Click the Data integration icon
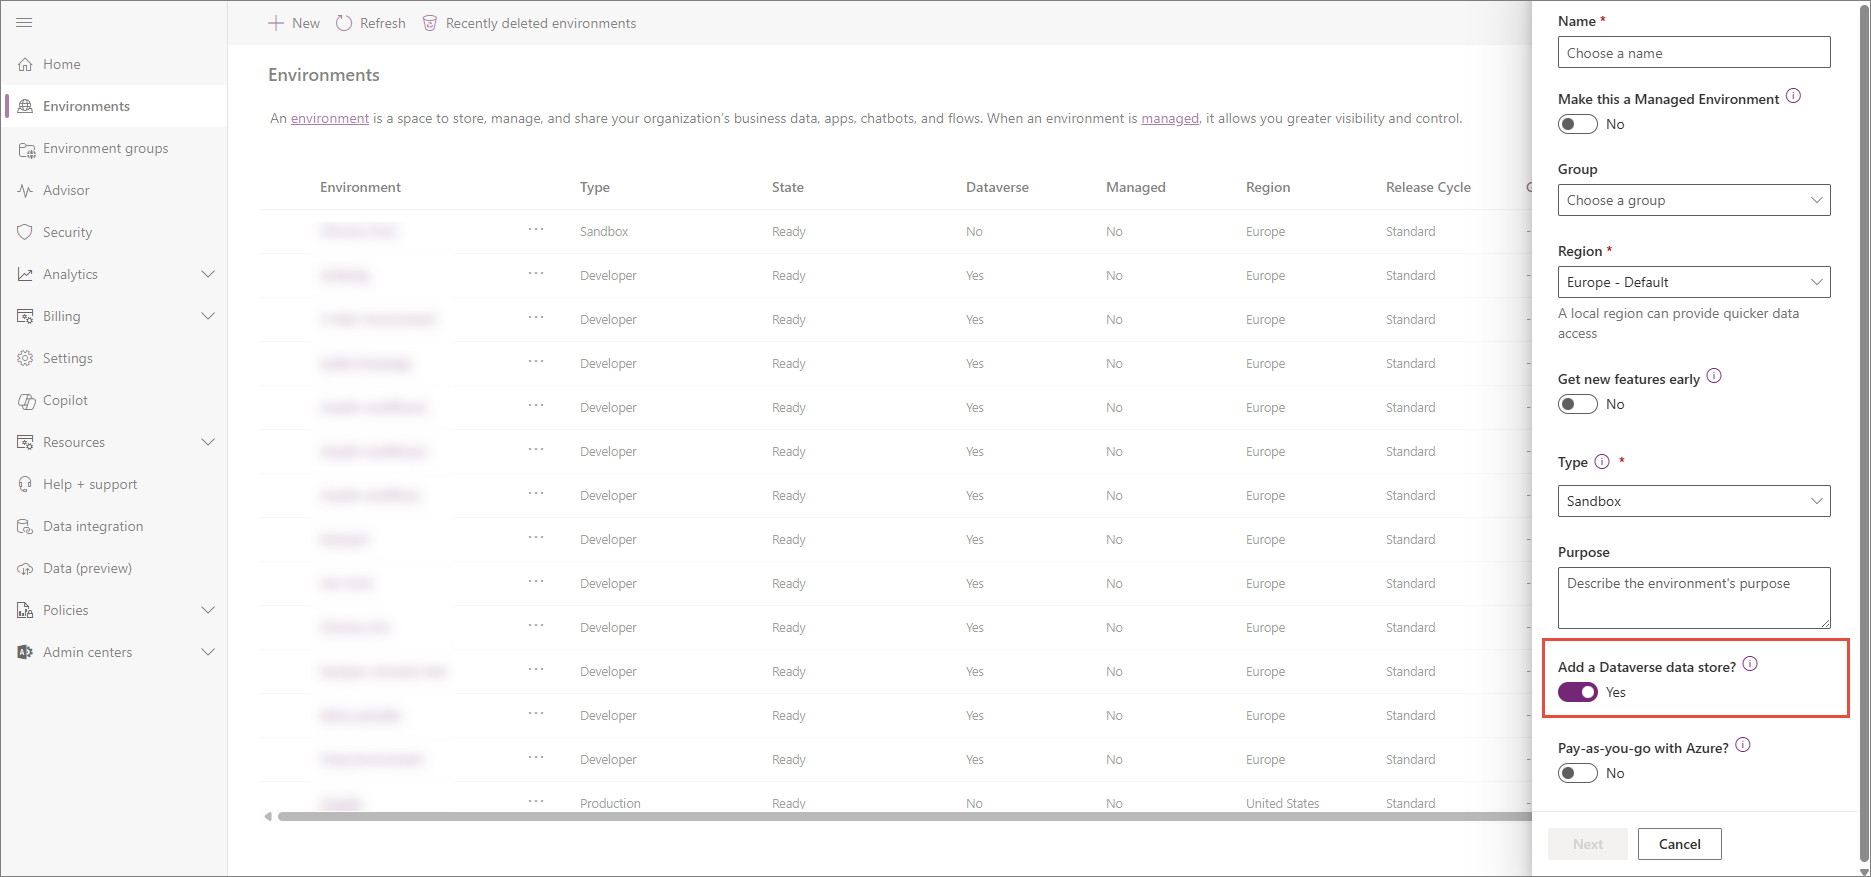 pyautogui.click(x=25, y=526)
